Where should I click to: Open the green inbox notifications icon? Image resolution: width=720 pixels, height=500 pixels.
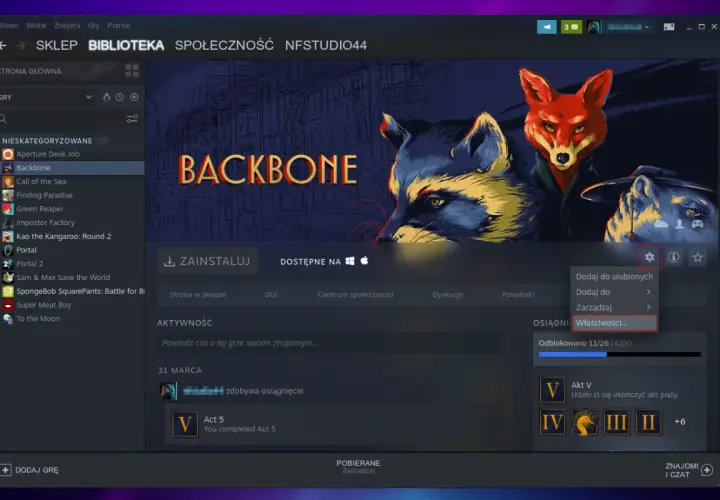point(571,27)
